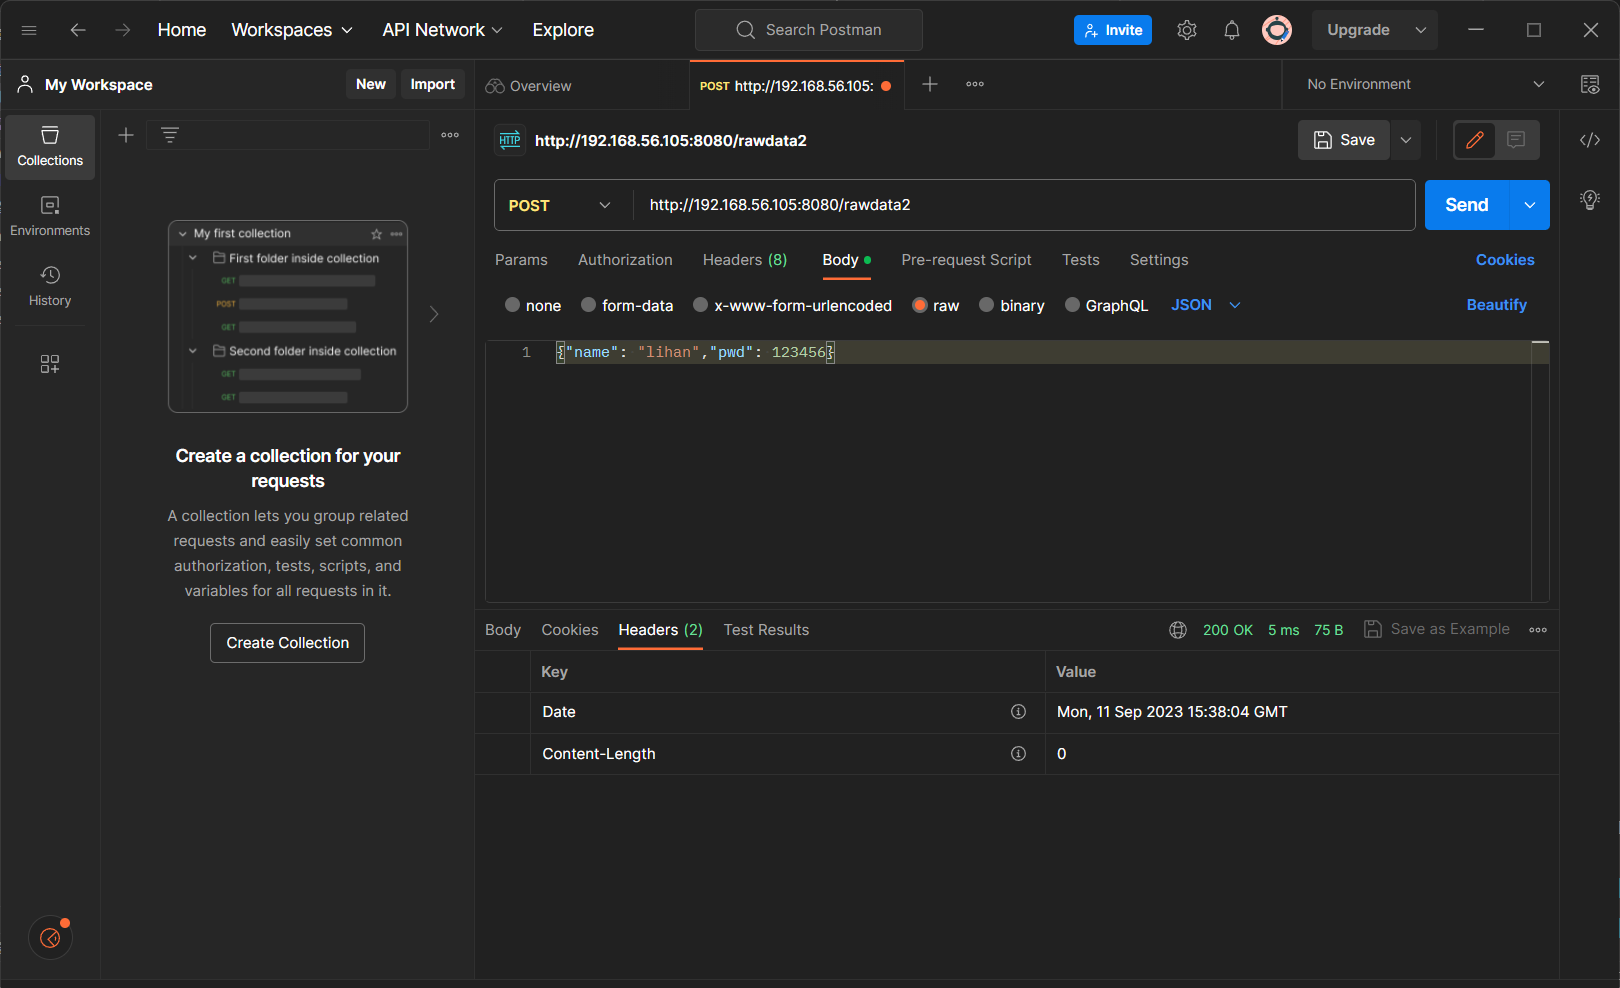Click the Send button

1467,205
